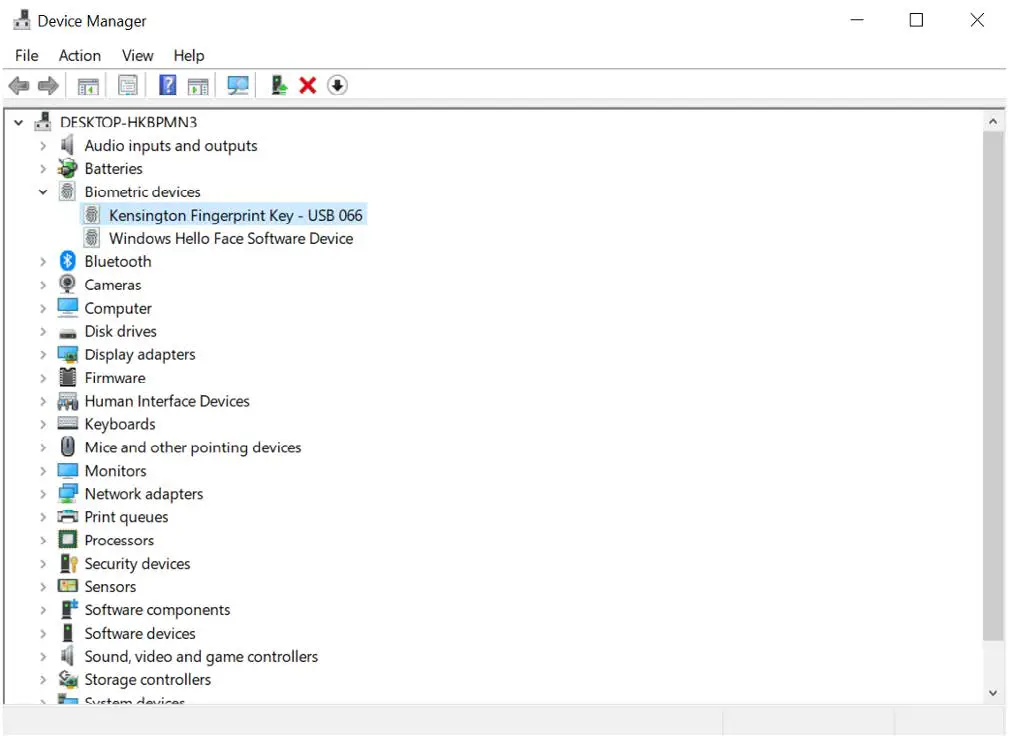Click the Batteries category icon
This screenshot has width=1010, height=736.
(x=68, y=168)
